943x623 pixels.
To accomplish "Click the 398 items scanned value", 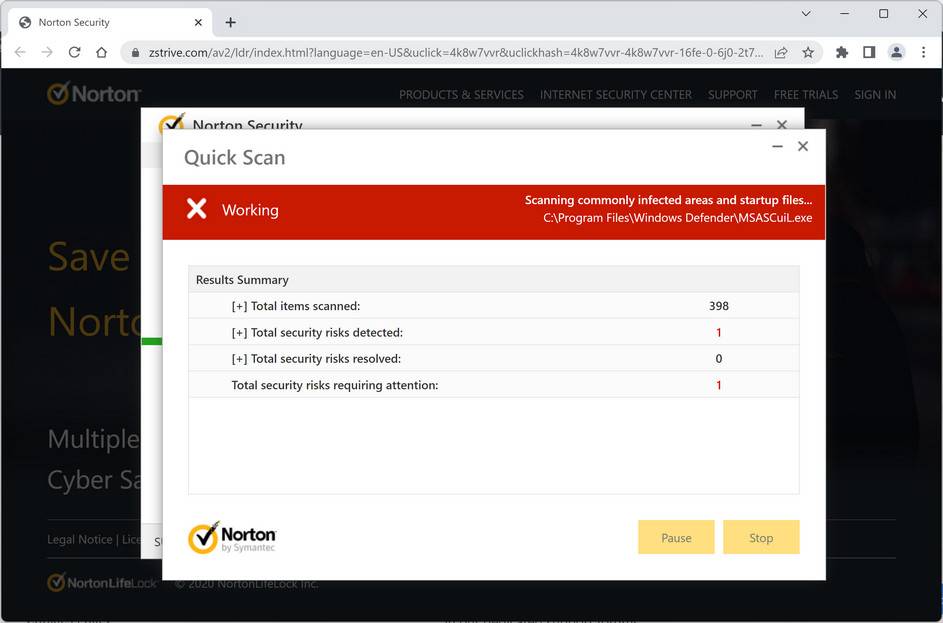I will click(x=719, y=306).
